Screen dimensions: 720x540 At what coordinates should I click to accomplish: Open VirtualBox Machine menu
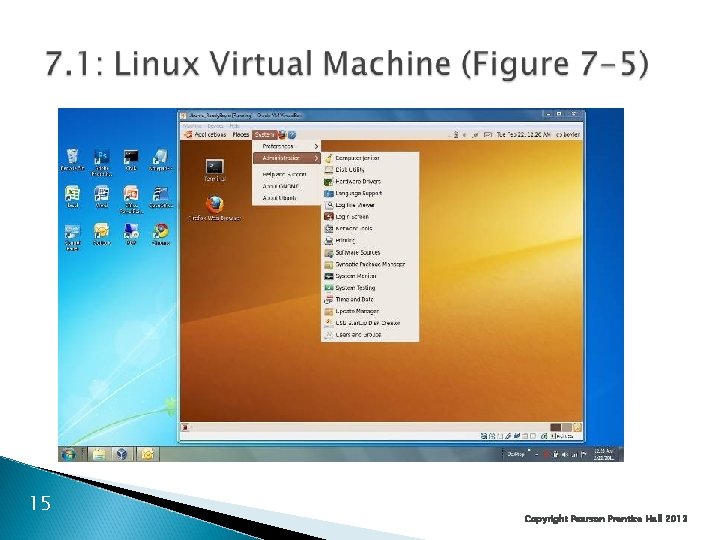[x=192, y=125]
